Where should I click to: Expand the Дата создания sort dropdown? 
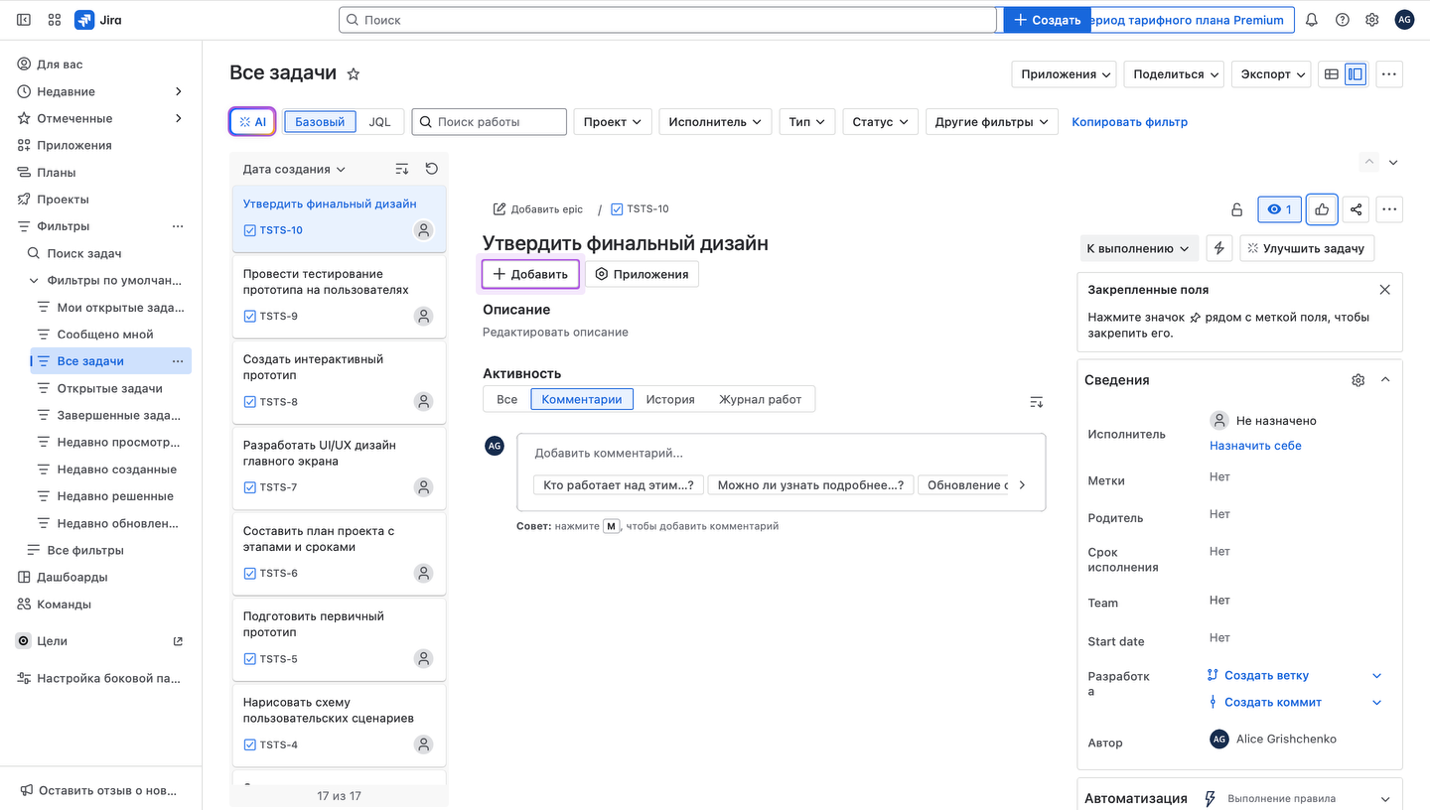click(294, 169)
